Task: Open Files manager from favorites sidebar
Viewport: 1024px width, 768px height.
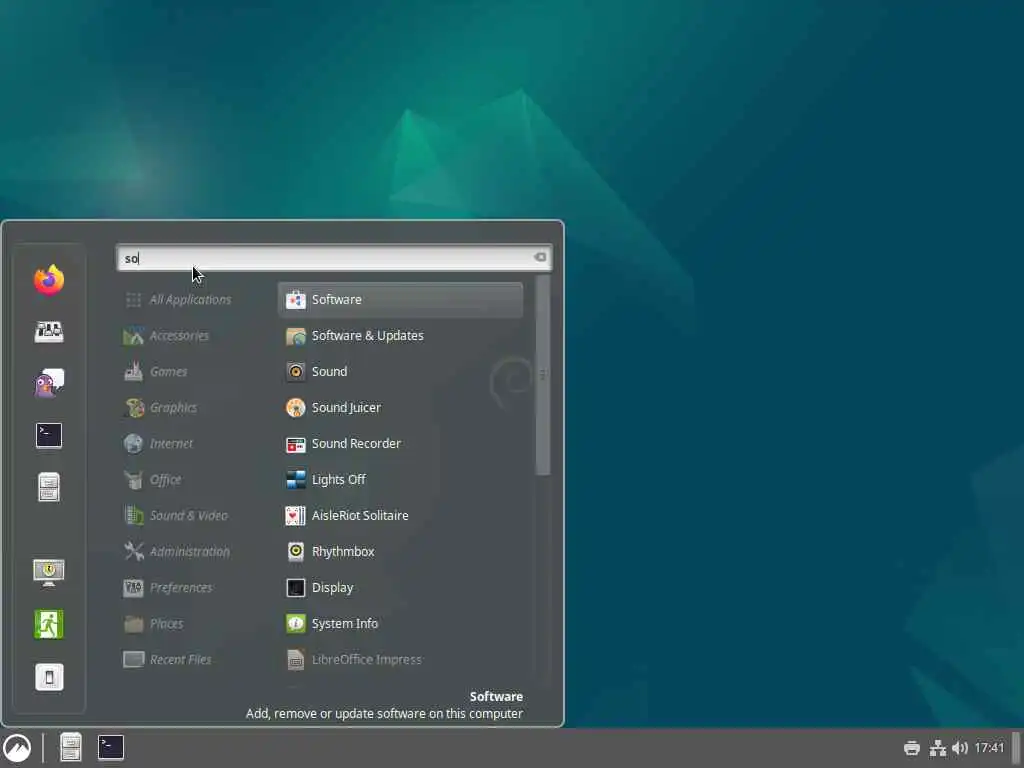Action: tap(49, 487)
